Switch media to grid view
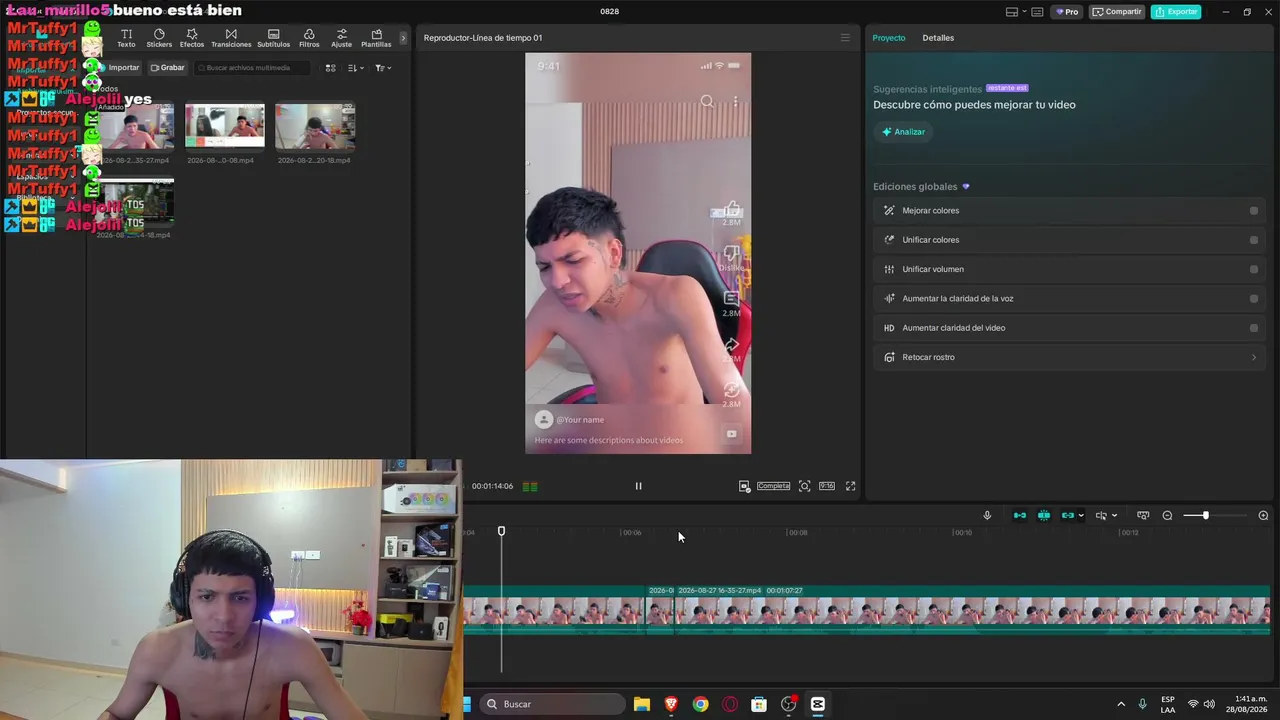Screen dimensions: 1280x720 [331, 68]
